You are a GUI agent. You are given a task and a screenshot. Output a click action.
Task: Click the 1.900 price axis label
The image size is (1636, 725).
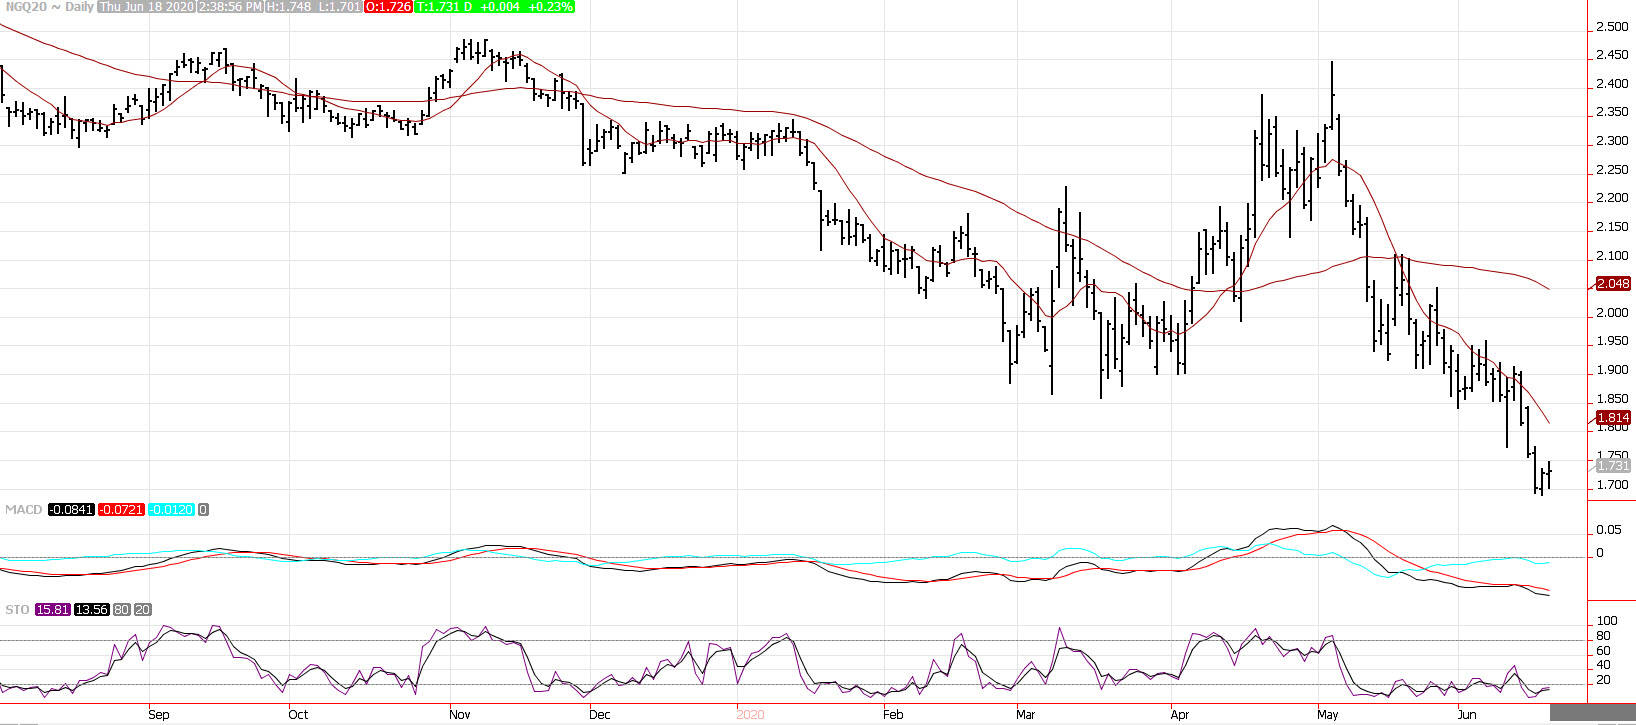tap(1612, 370)
